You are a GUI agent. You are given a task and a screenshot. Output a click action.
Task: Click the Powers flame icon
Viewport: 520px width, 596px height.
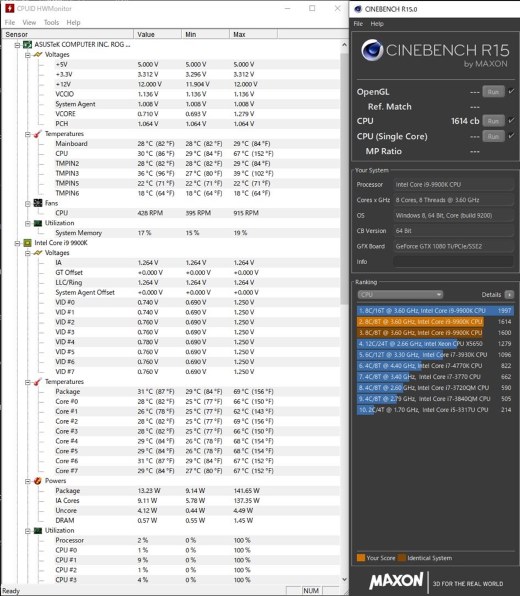(38, 481)
